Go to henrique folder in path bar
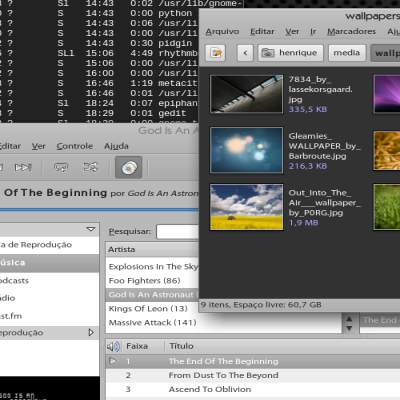The width and height of the screenshot is (400, 400). (290, 53)
